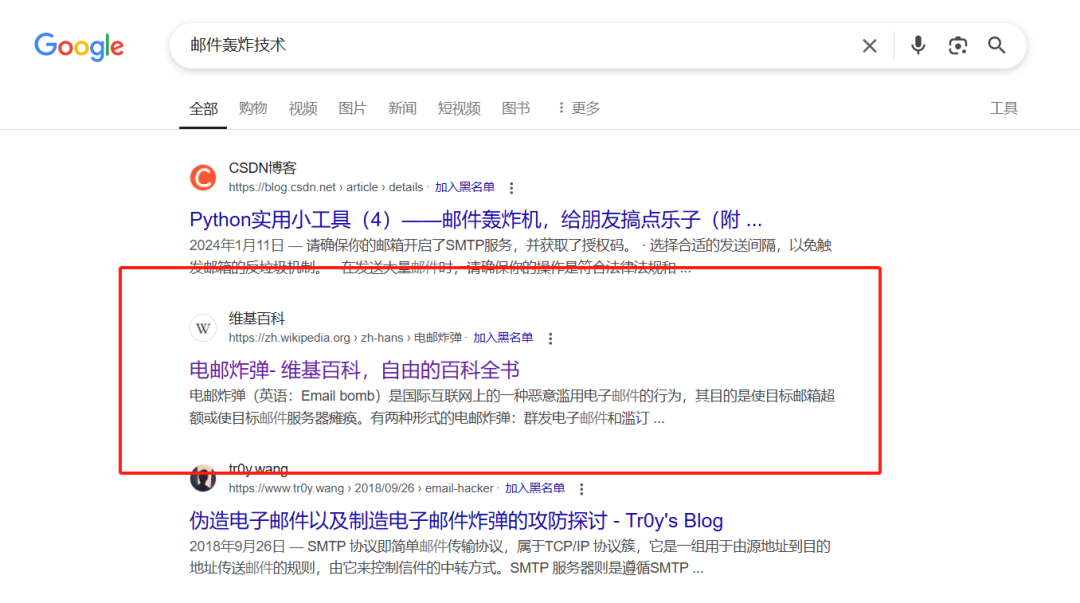
Task: Click the tr0y.wang avatar favicon
Action: (203, 478)
